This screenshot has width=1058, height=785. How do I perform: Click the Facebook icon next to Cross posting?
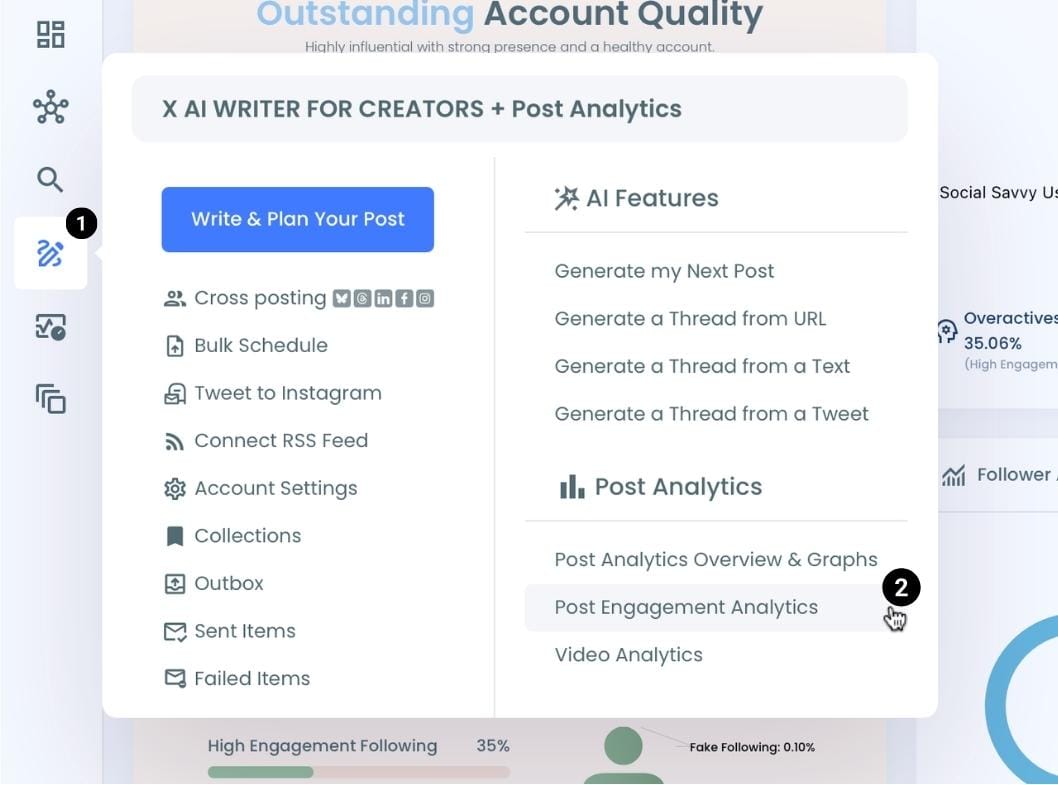[x=404, y=297]
